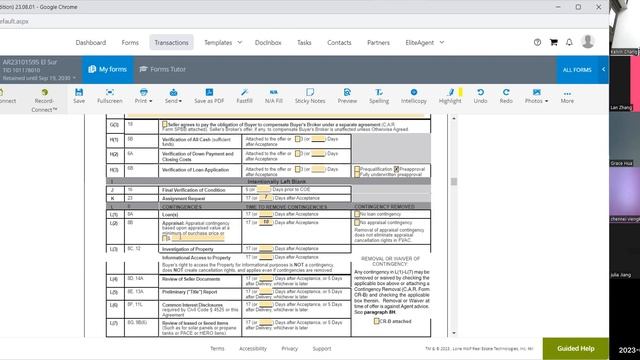Viewport: 640px width, 360px height.
Task: Open the Terms footer link
Action: [217, 349]
